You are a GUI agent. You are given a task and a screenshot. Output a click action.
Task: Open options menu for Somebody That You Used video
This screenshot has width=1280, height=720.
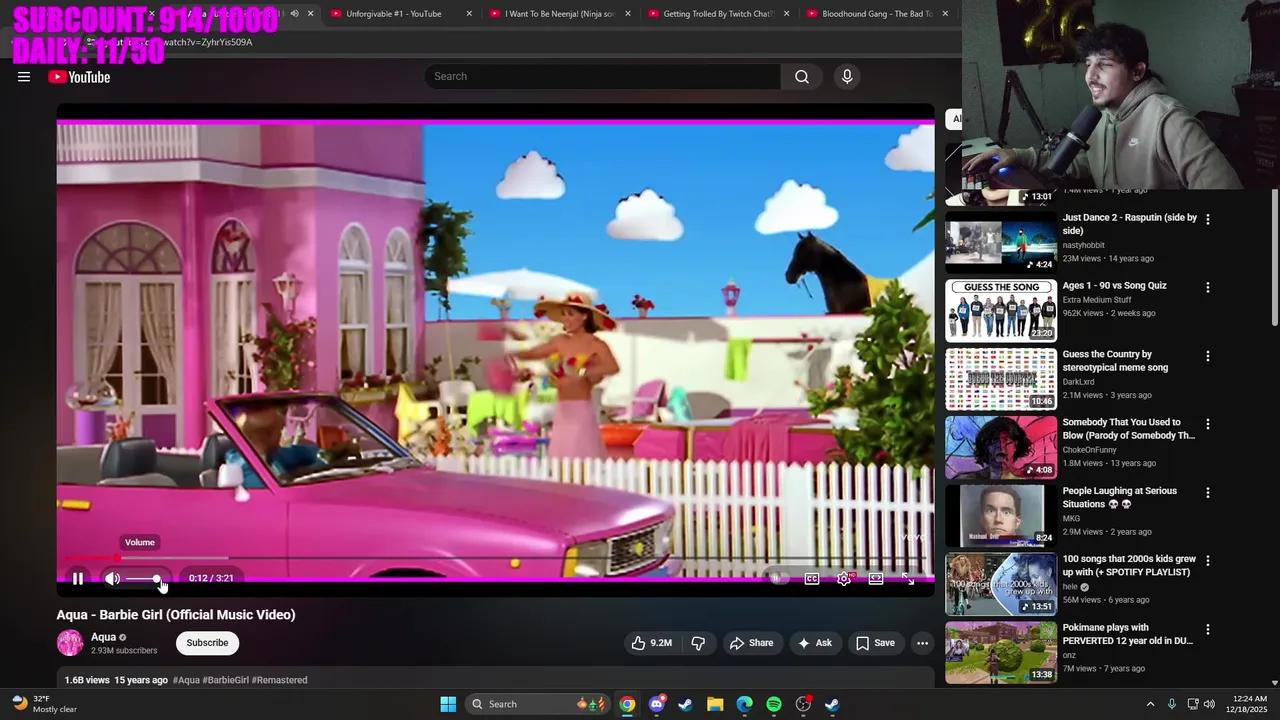click(x=1208, y=424)
